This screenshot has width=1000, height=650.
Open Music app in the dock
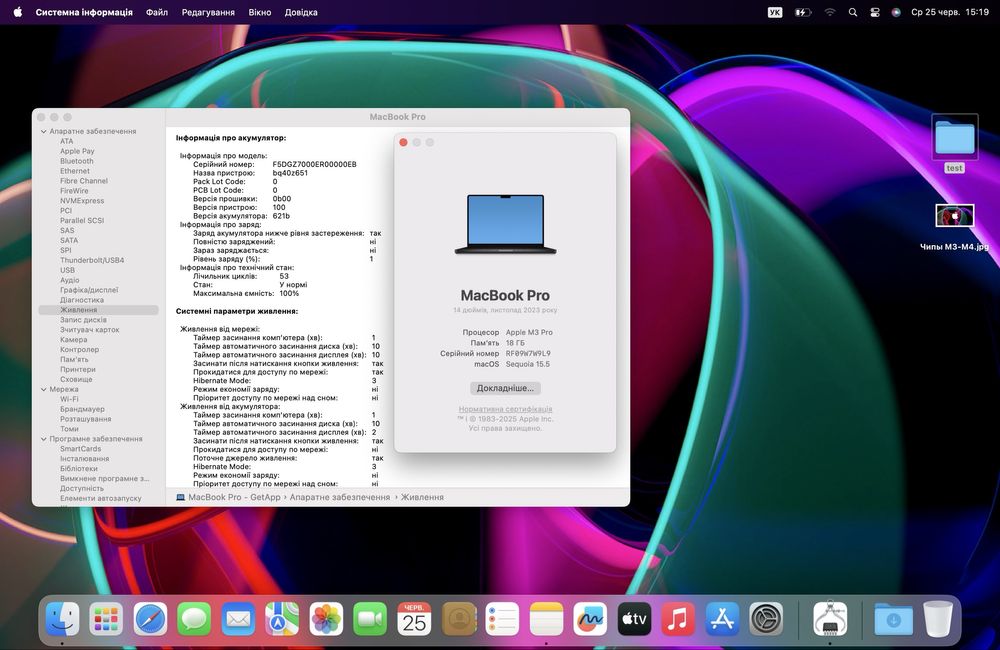(678, 618)
